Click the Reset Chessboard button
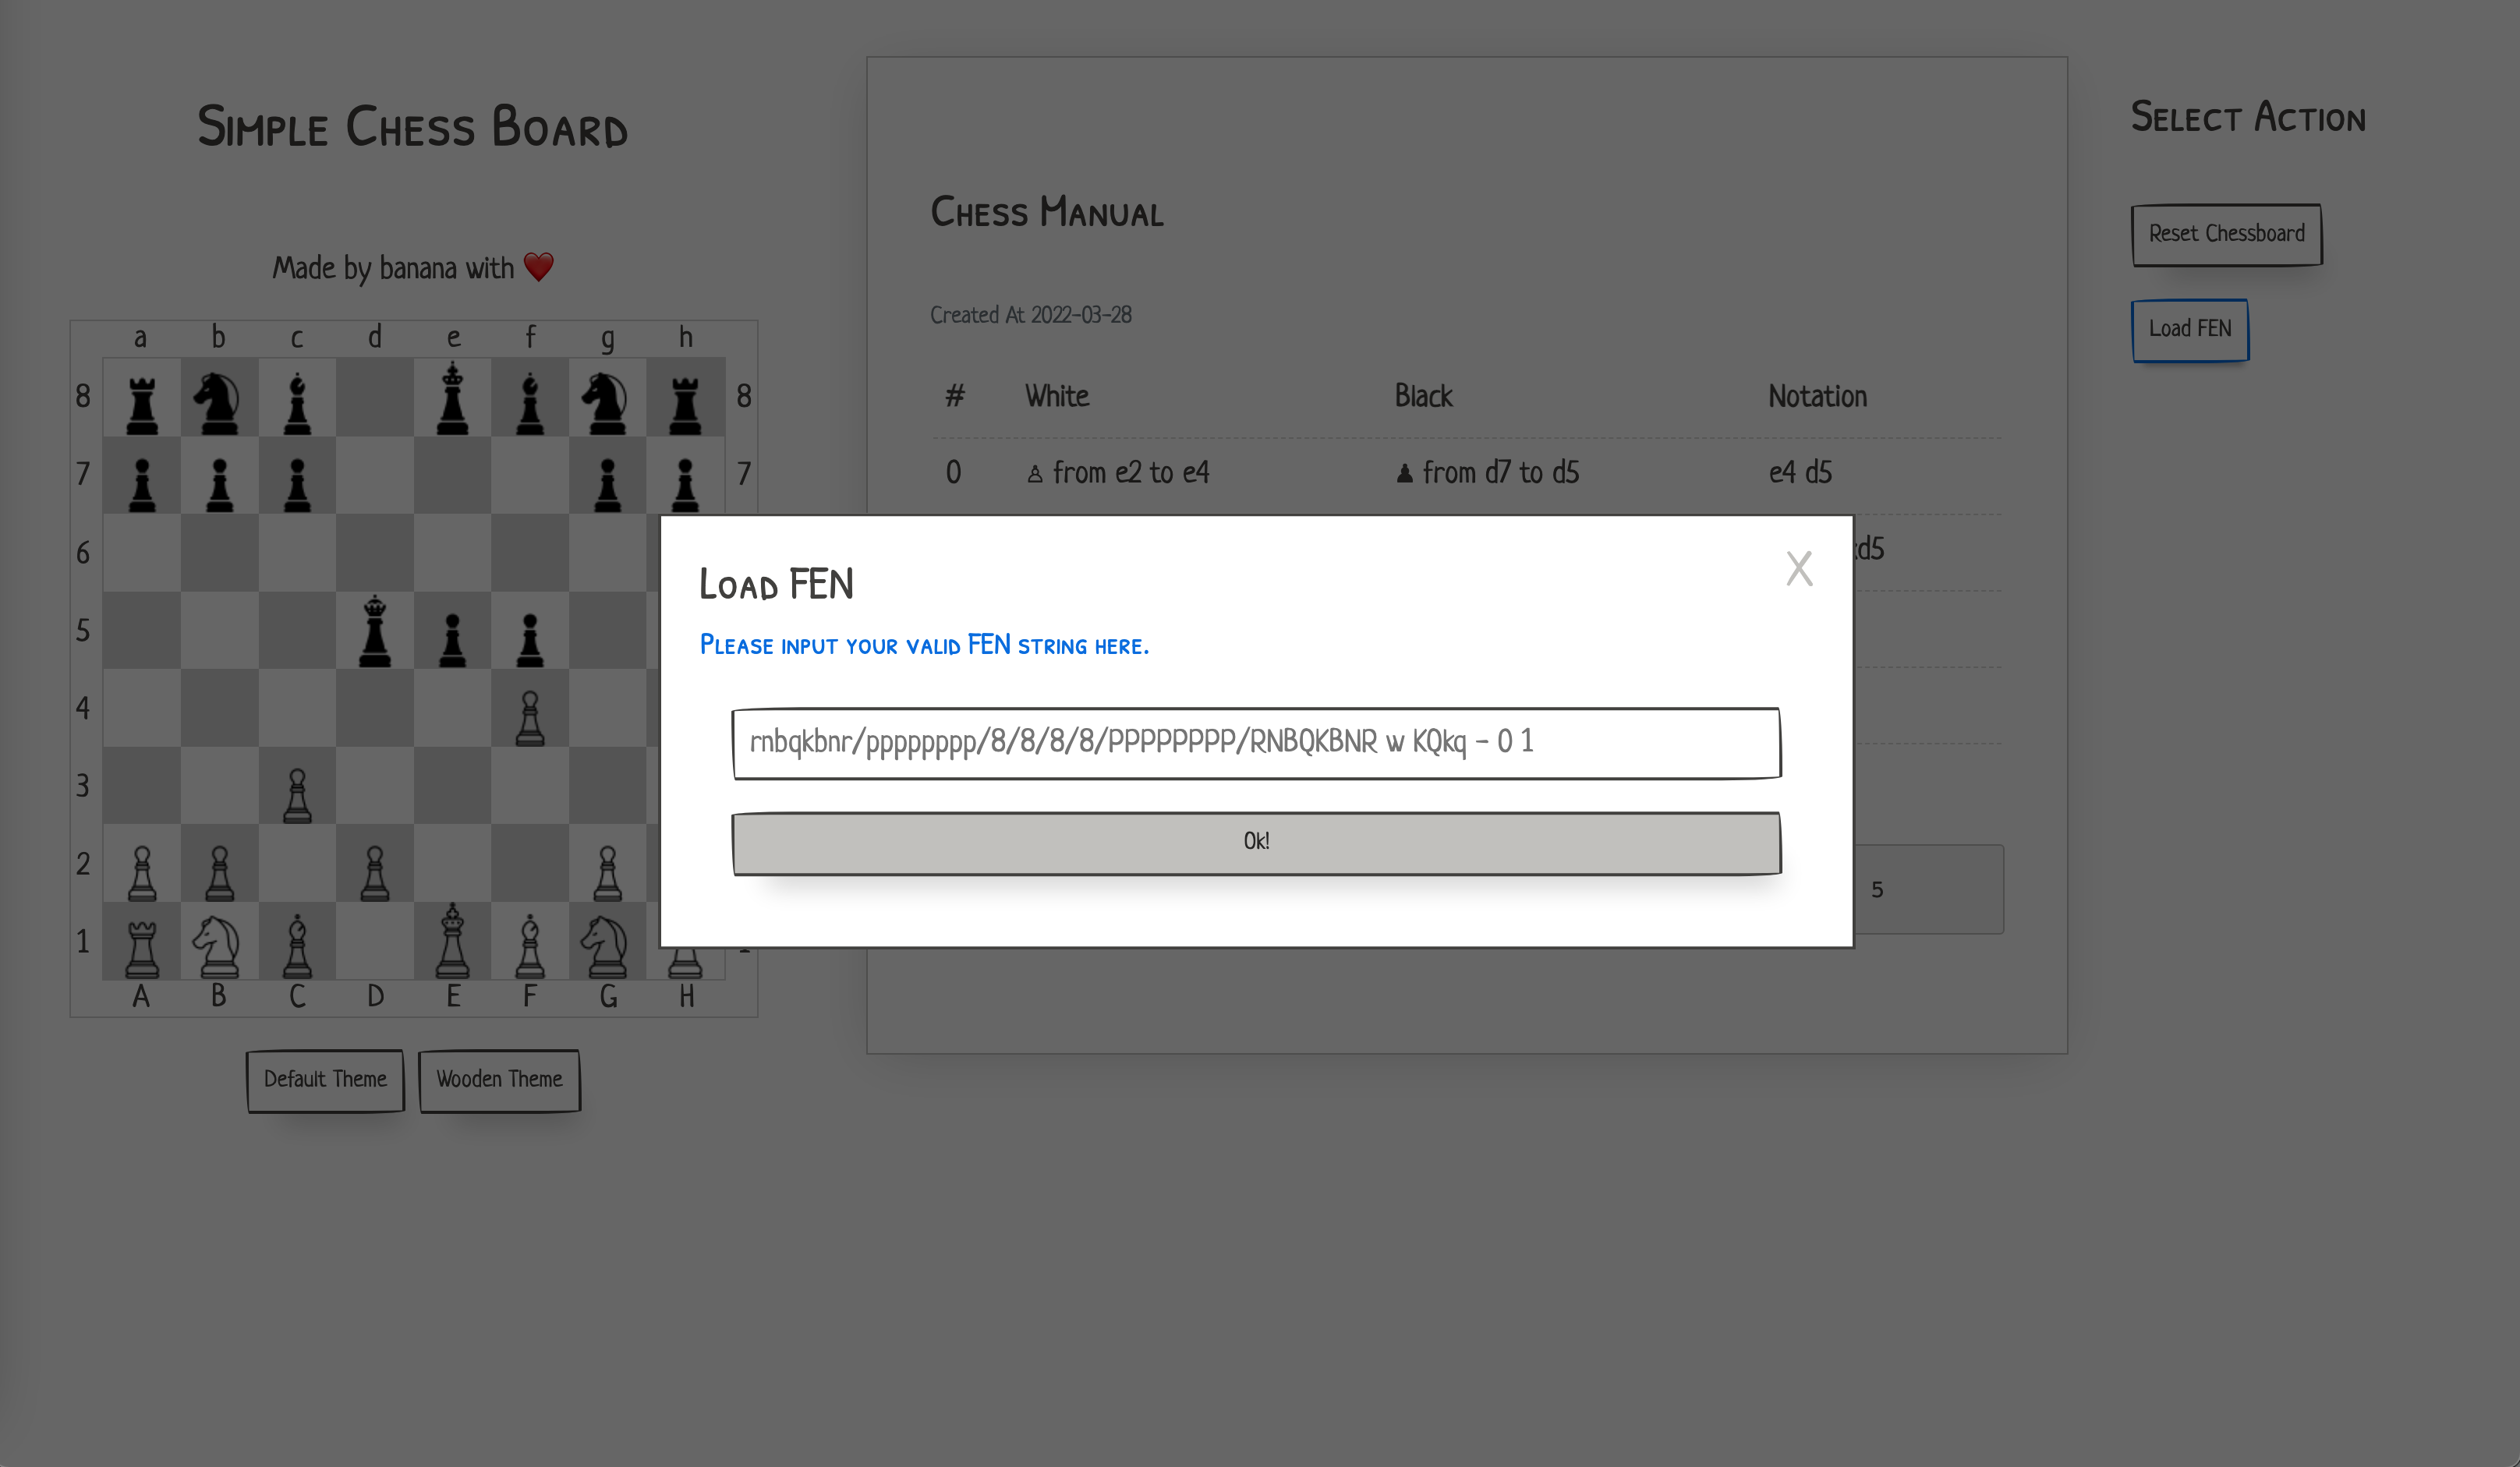2520x1467 pixels. [x=2227, y=234]
